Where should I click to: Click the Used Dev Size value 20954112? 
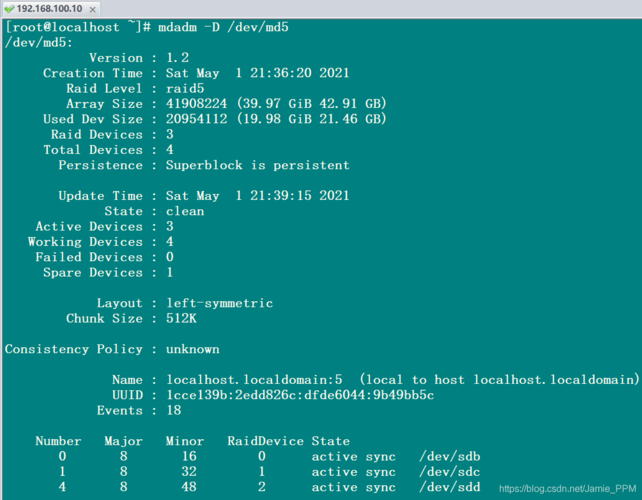196,119
